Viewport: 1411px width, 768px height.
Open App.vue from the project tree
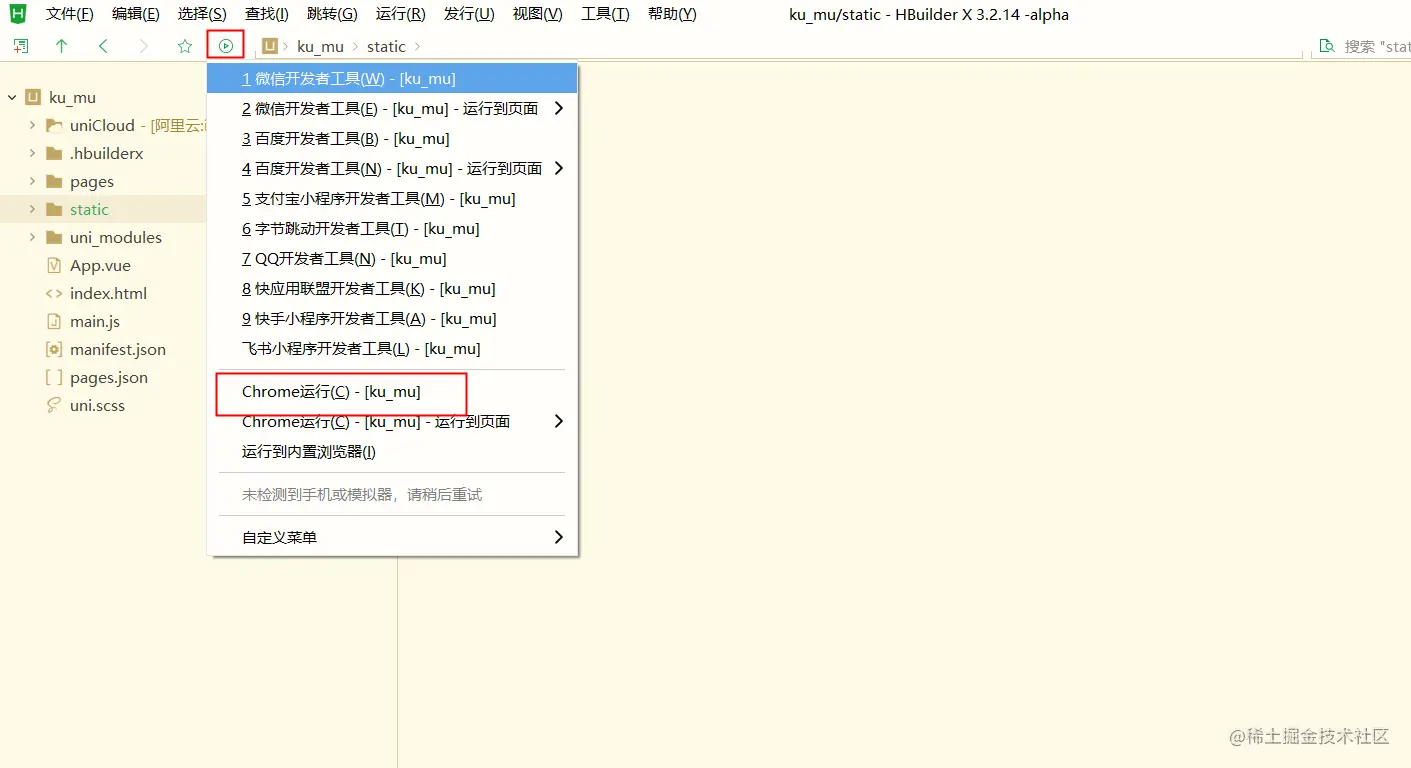click(100, 265)
